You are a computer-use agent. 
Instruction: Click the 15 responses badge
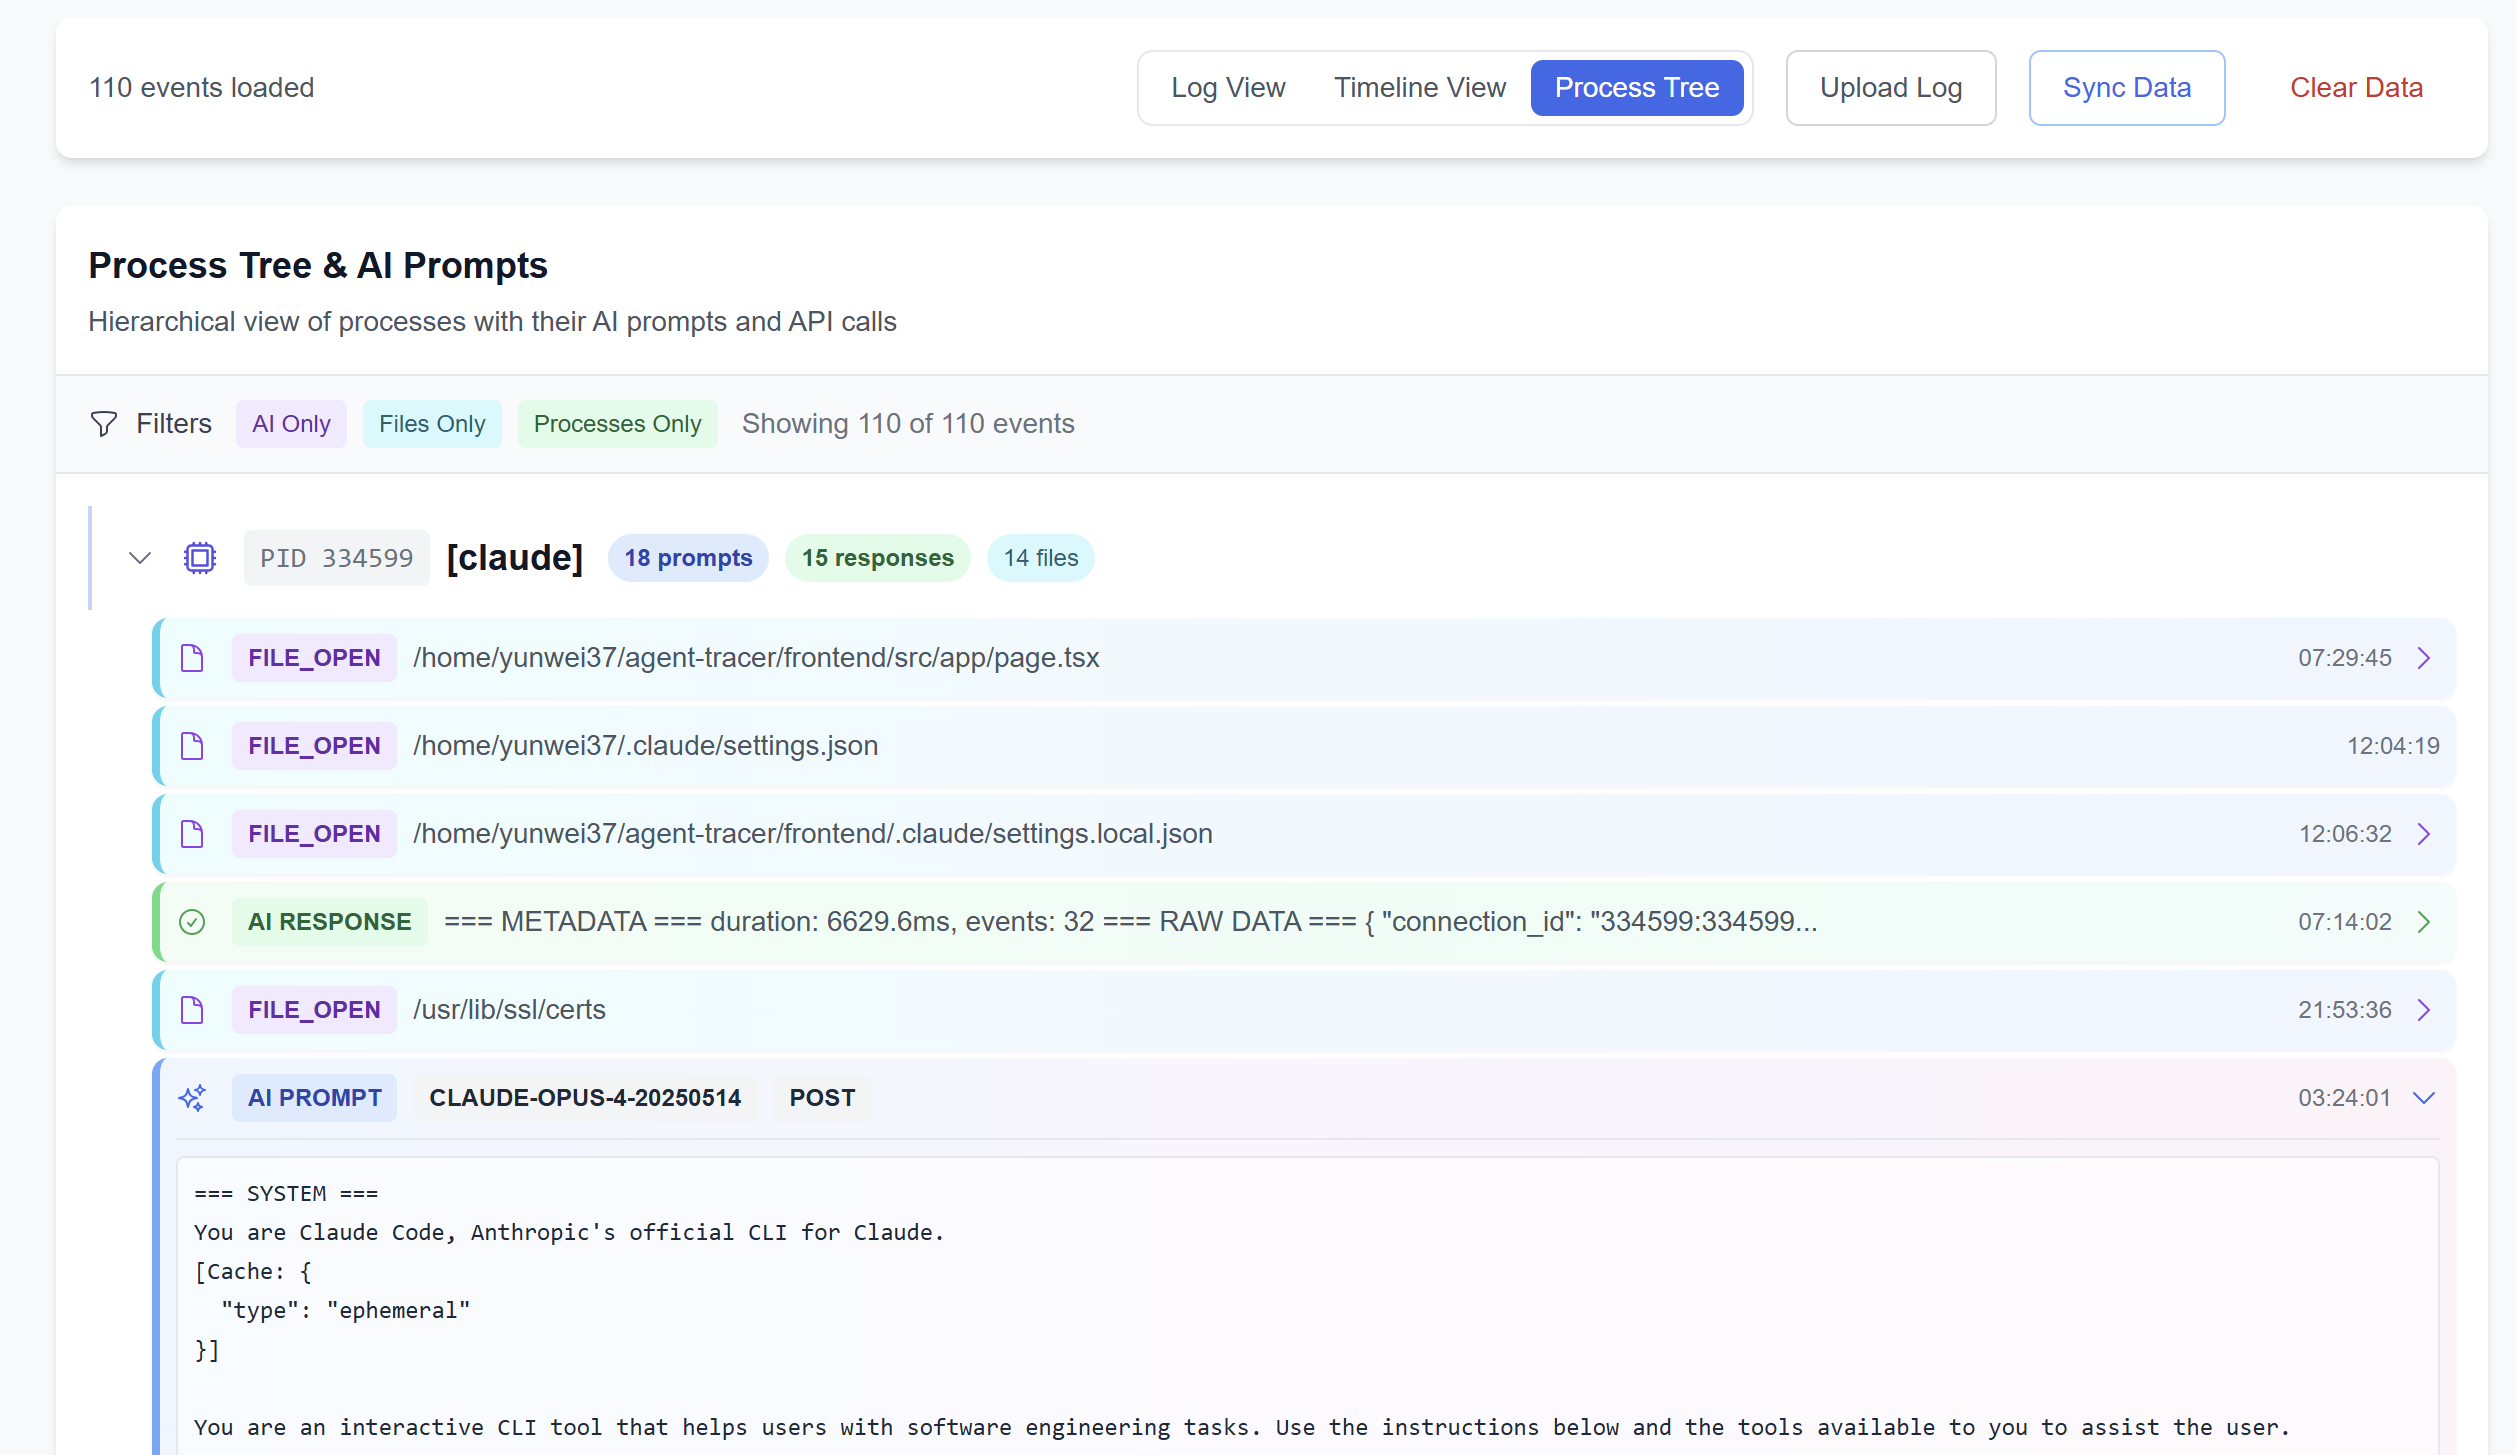(878, 558)
